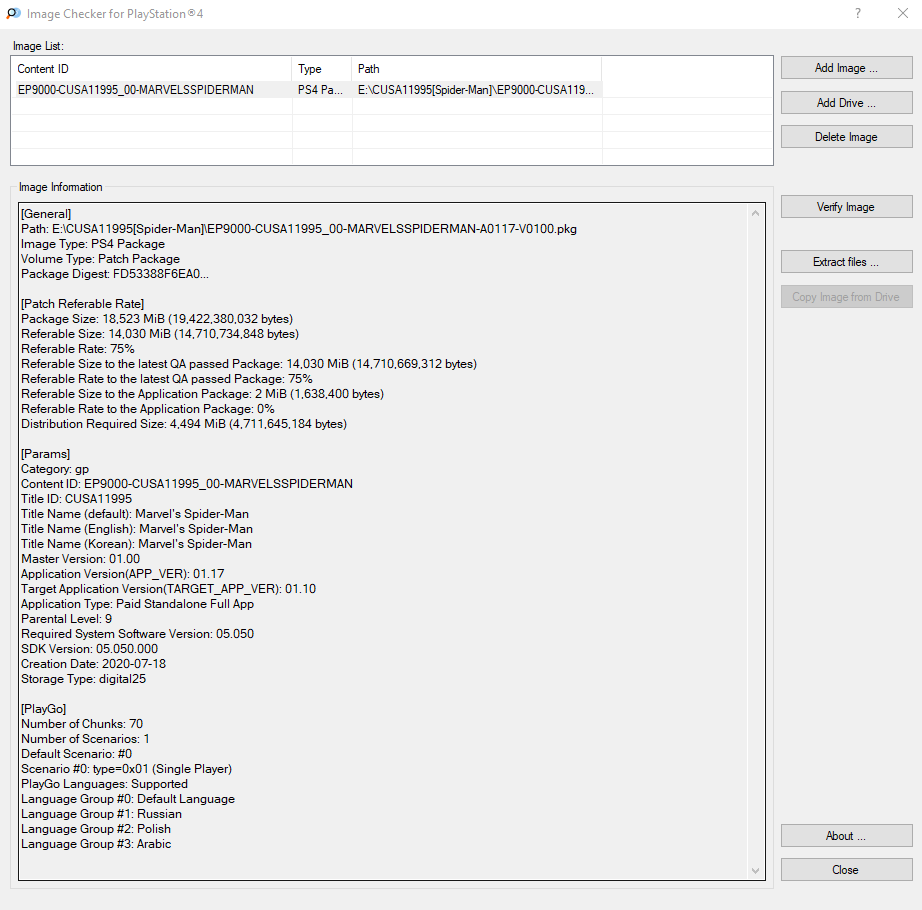
Task: Click 'Application Type: Paid Standalone Full App'
Action: 138,604
